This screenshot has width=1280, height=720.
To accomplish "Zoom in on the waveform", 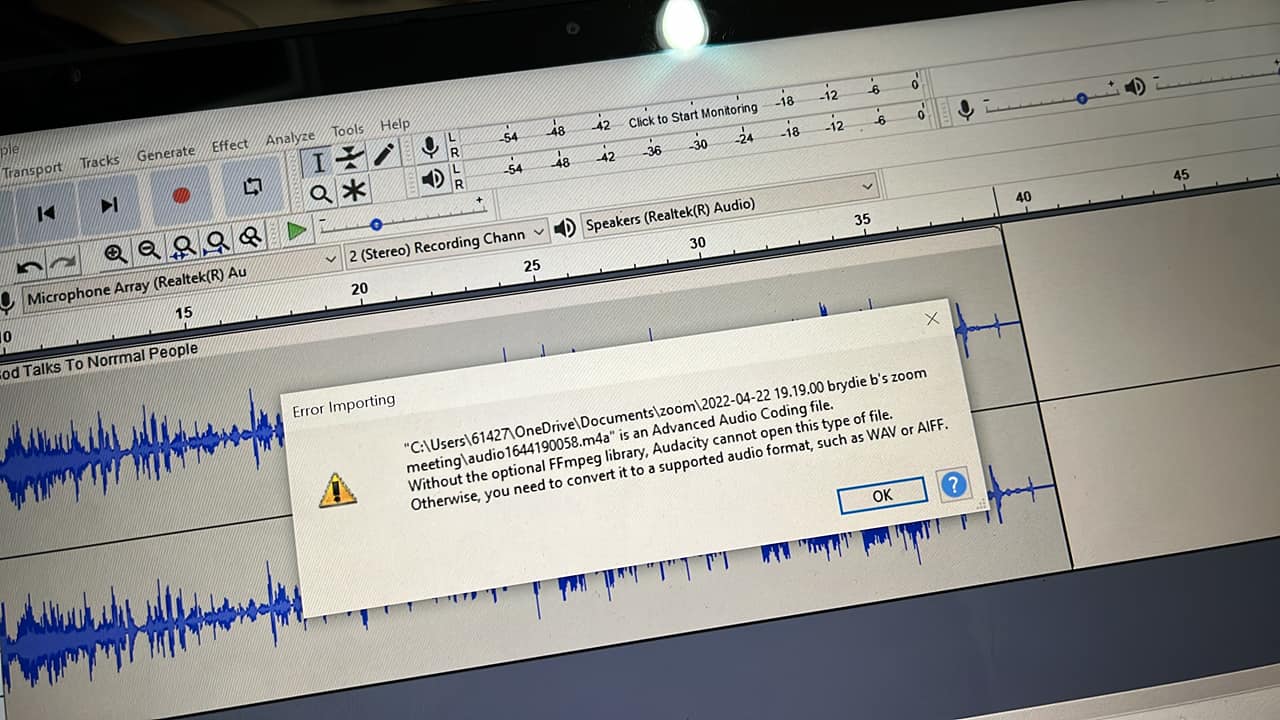I will [x=116, y=254].
